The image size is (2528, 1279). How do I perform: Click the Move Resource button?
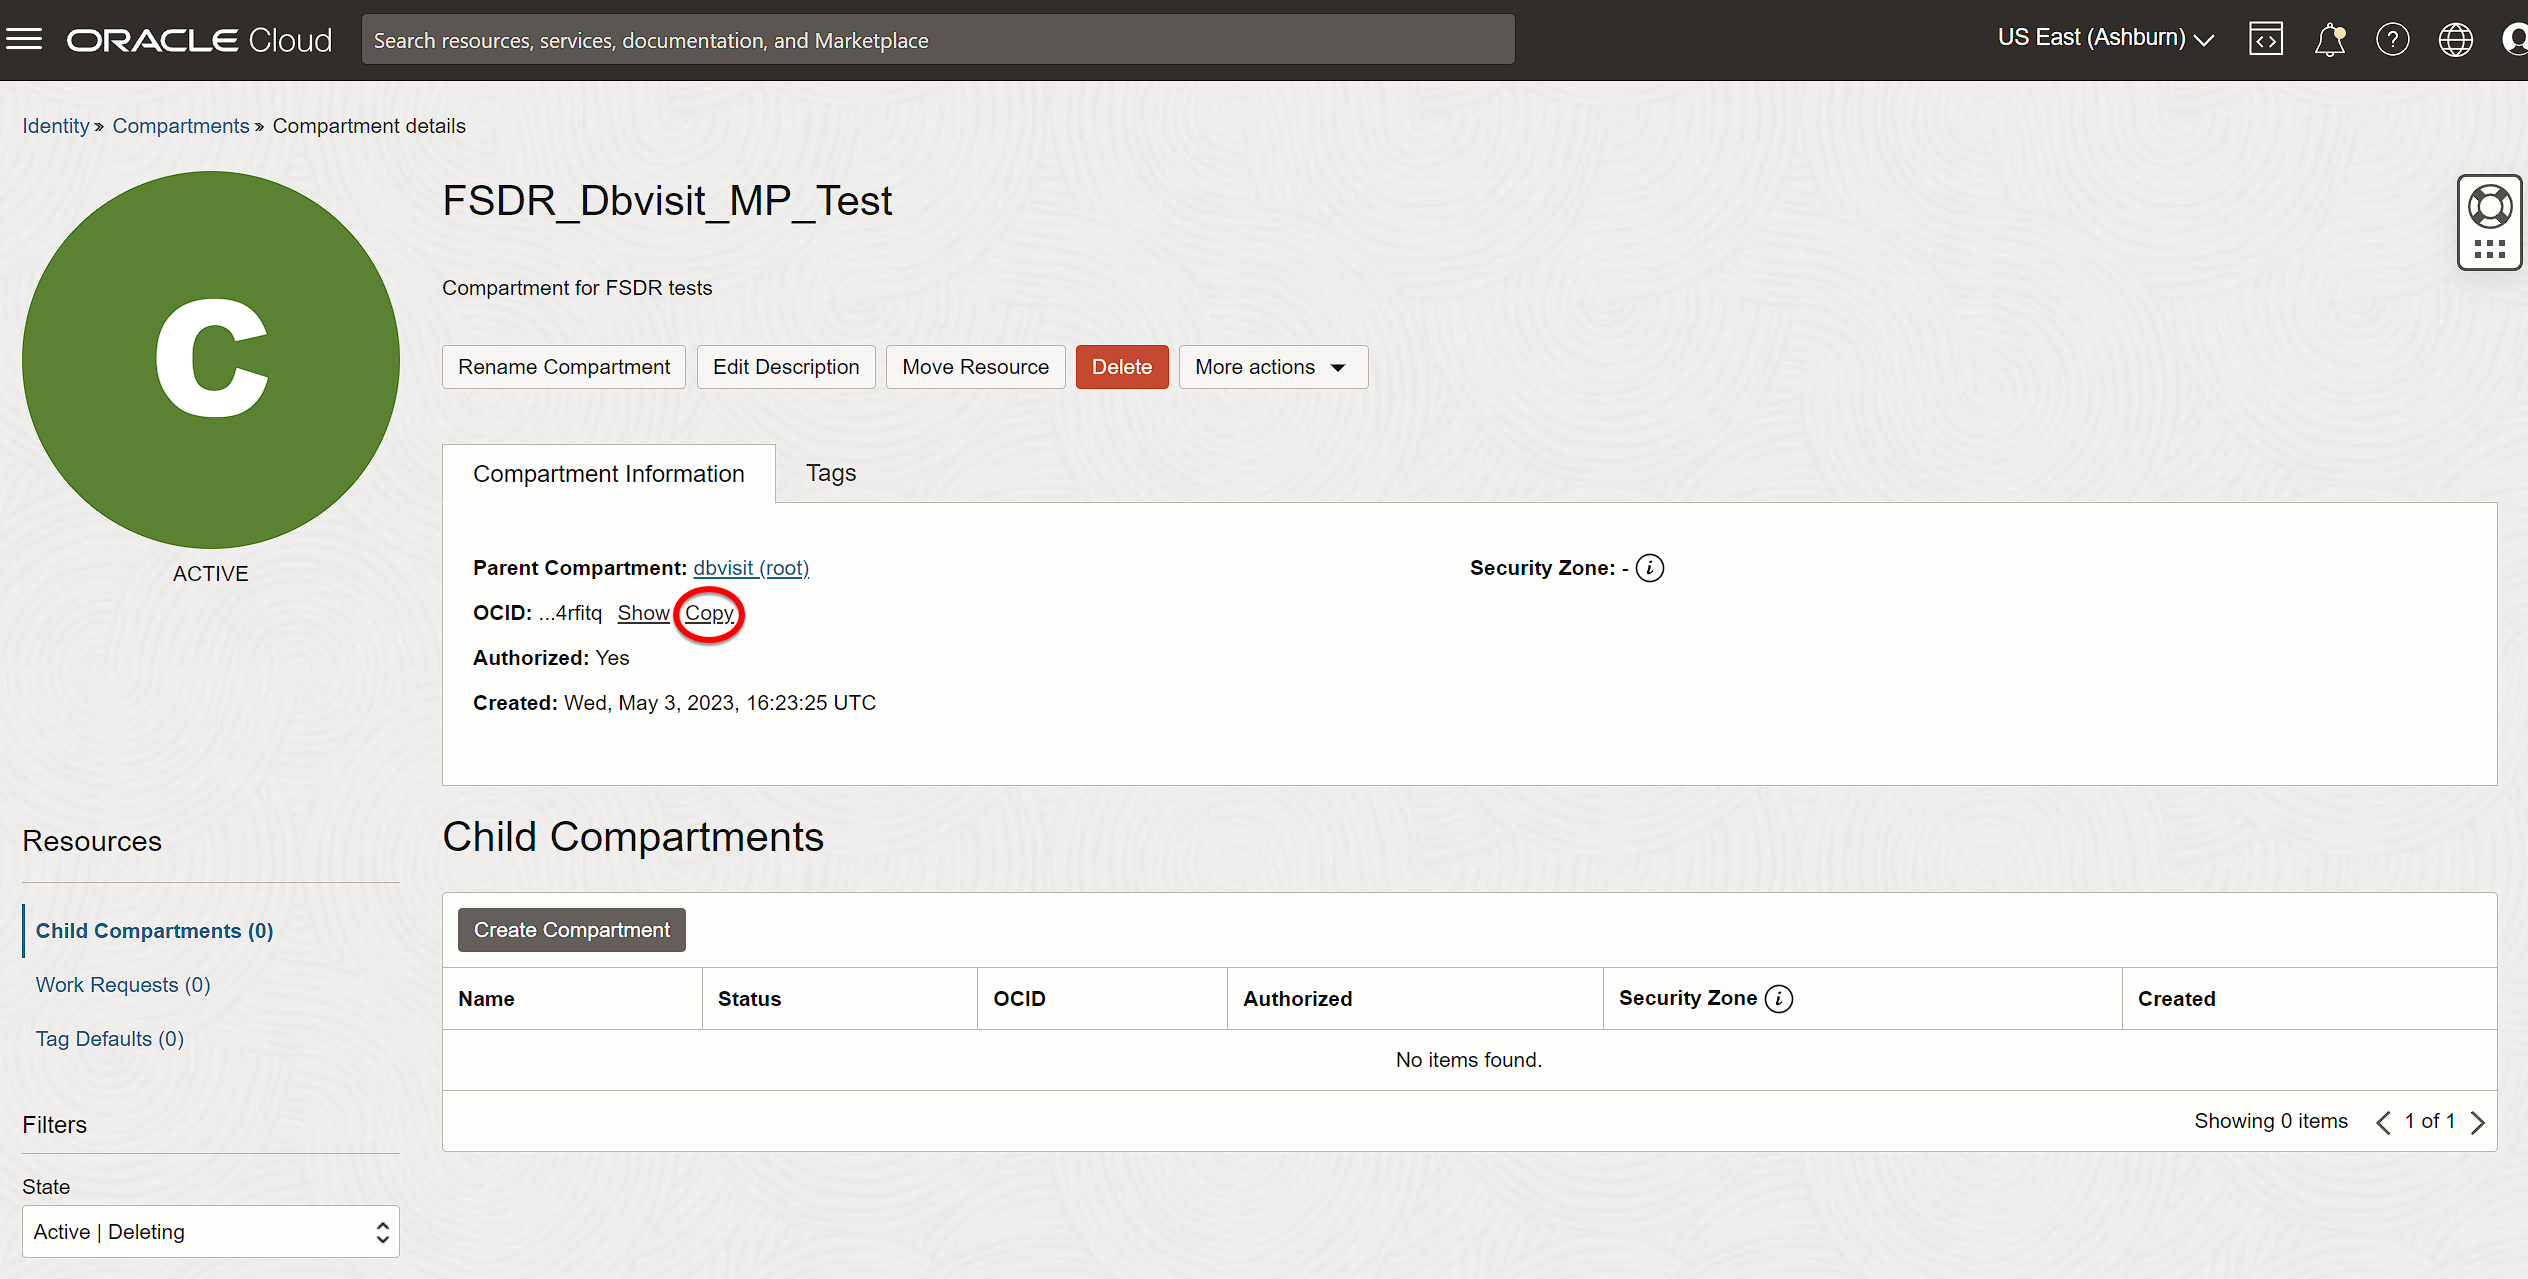coord(976,367)
